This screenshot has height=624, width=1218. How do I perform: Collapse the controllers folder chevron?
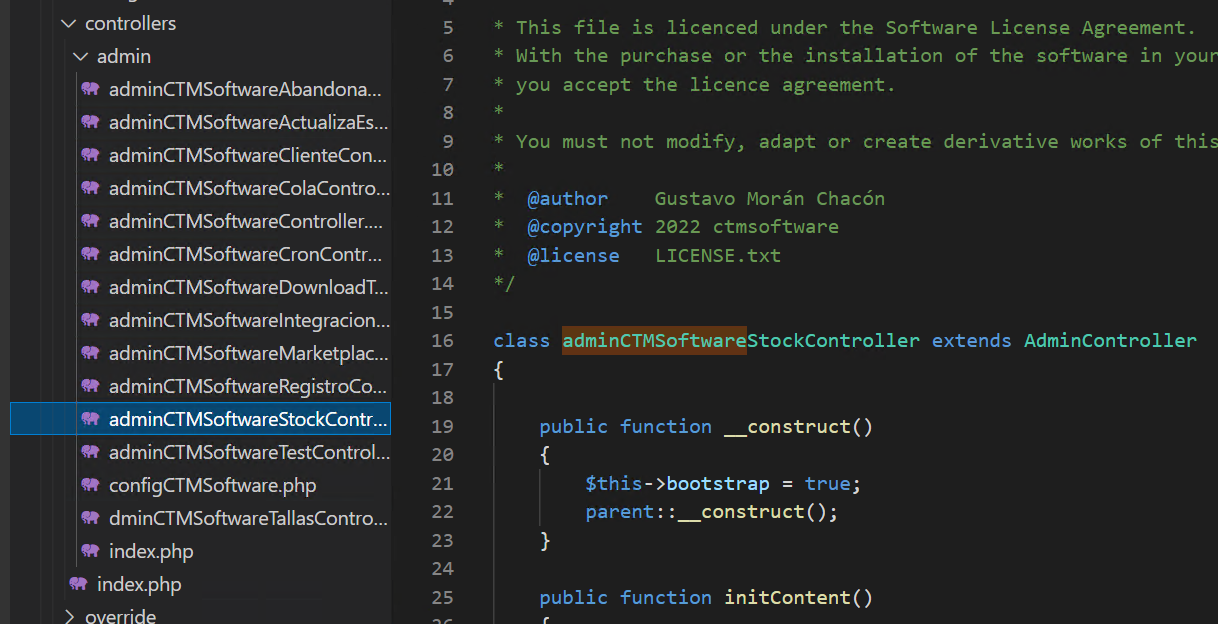click(x=68, y=23)
